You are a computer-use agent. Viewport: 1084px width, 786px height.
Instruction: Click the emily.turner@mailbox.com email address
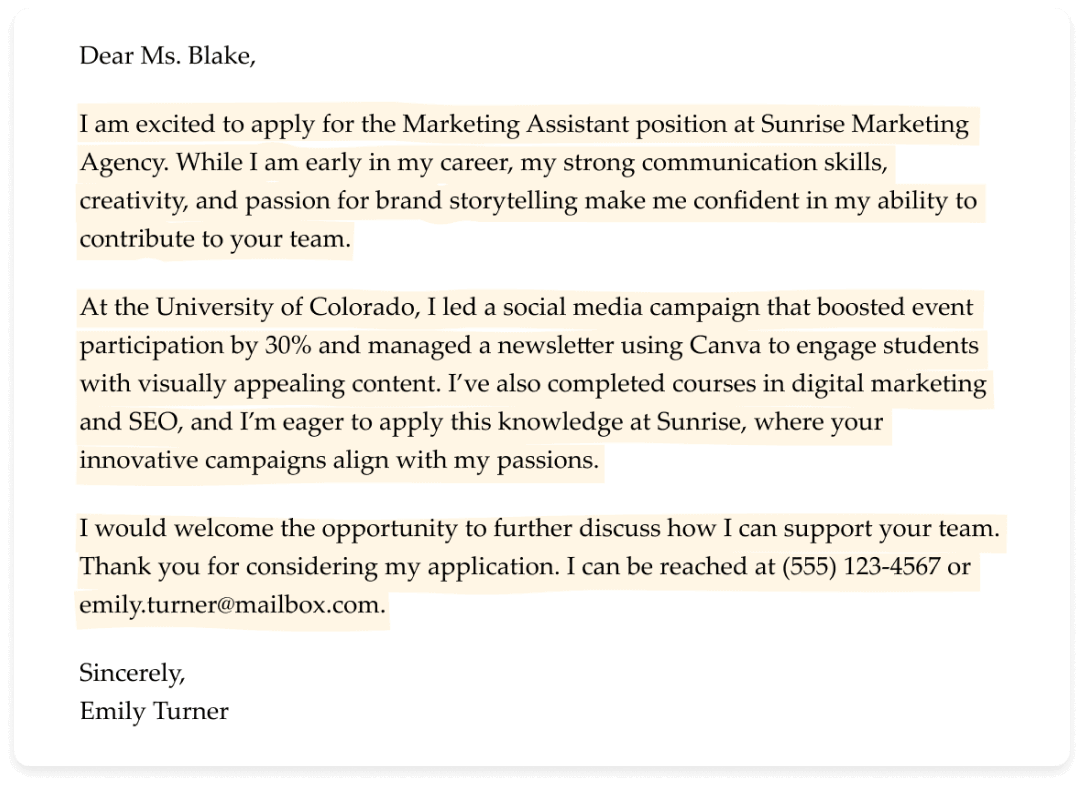click(232, 604)
